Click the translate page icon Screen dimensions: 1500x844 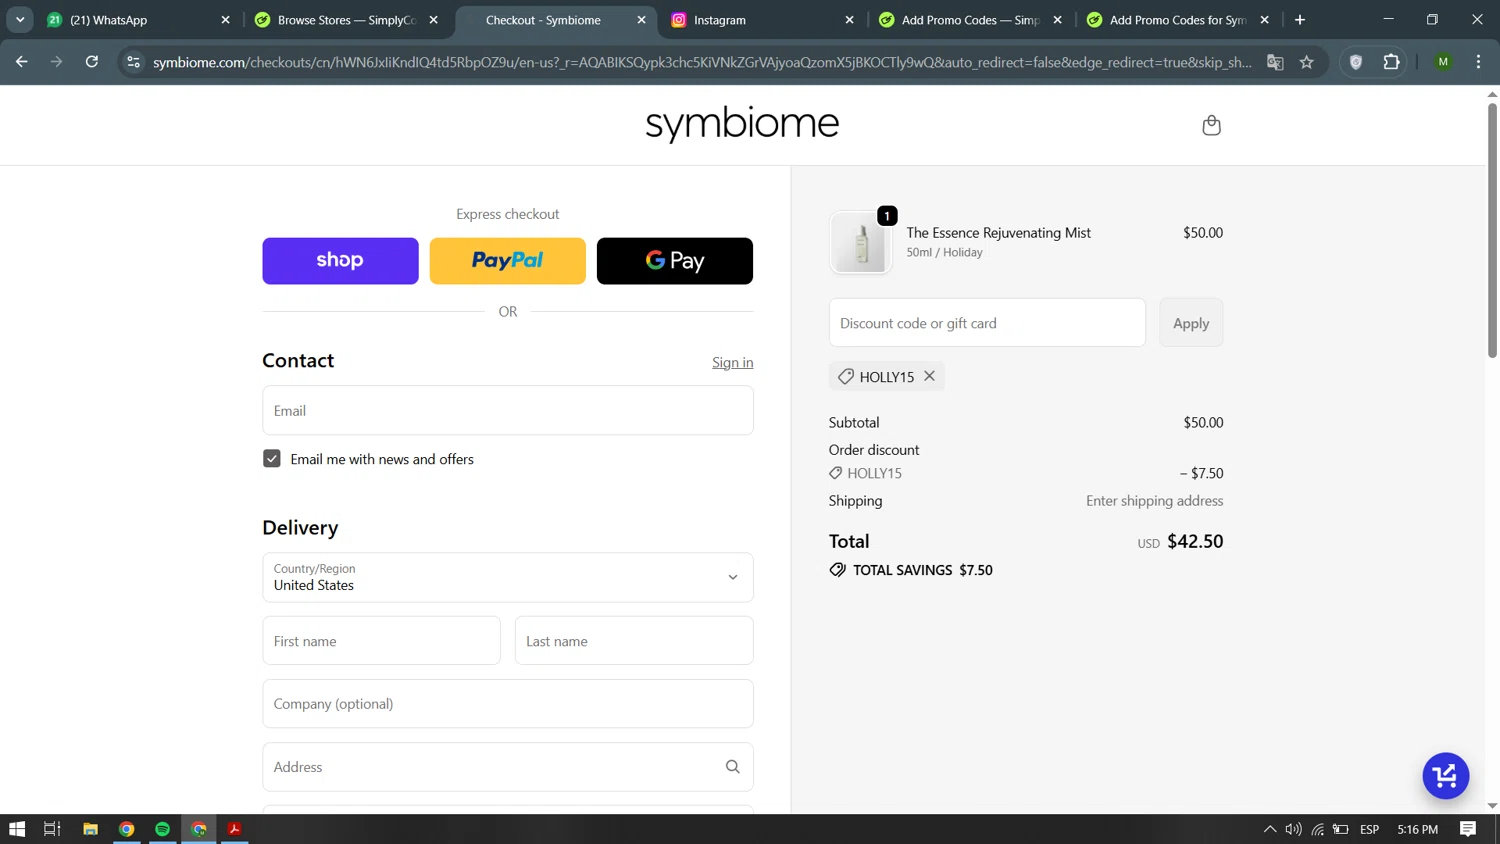point(1275,62)
